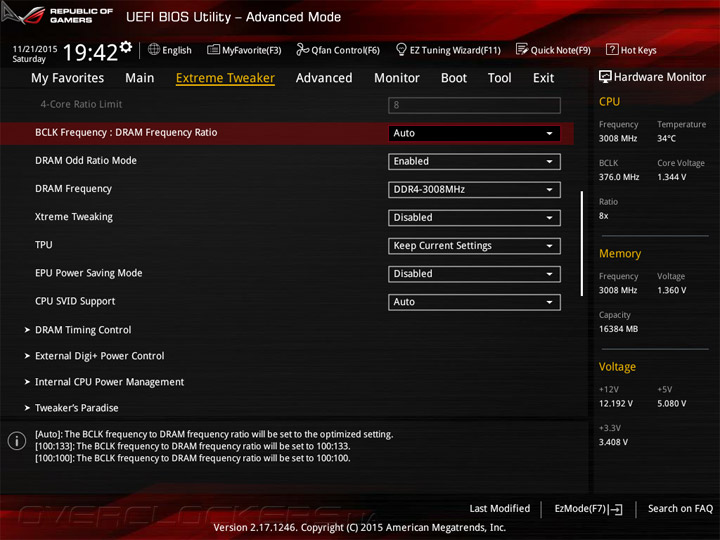Viewport: 720px width, 540px height.
Task: Open the BCLK:DRAM Frequency Ratio dropdown
Action: [x=474, y=133]
